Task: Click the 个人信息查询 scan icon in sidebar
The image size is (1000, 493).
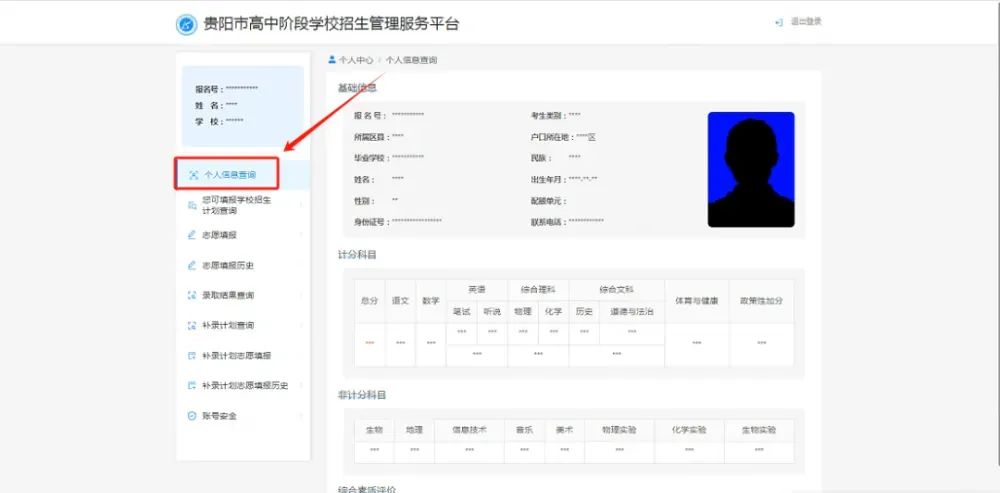Action: [194, 175]
